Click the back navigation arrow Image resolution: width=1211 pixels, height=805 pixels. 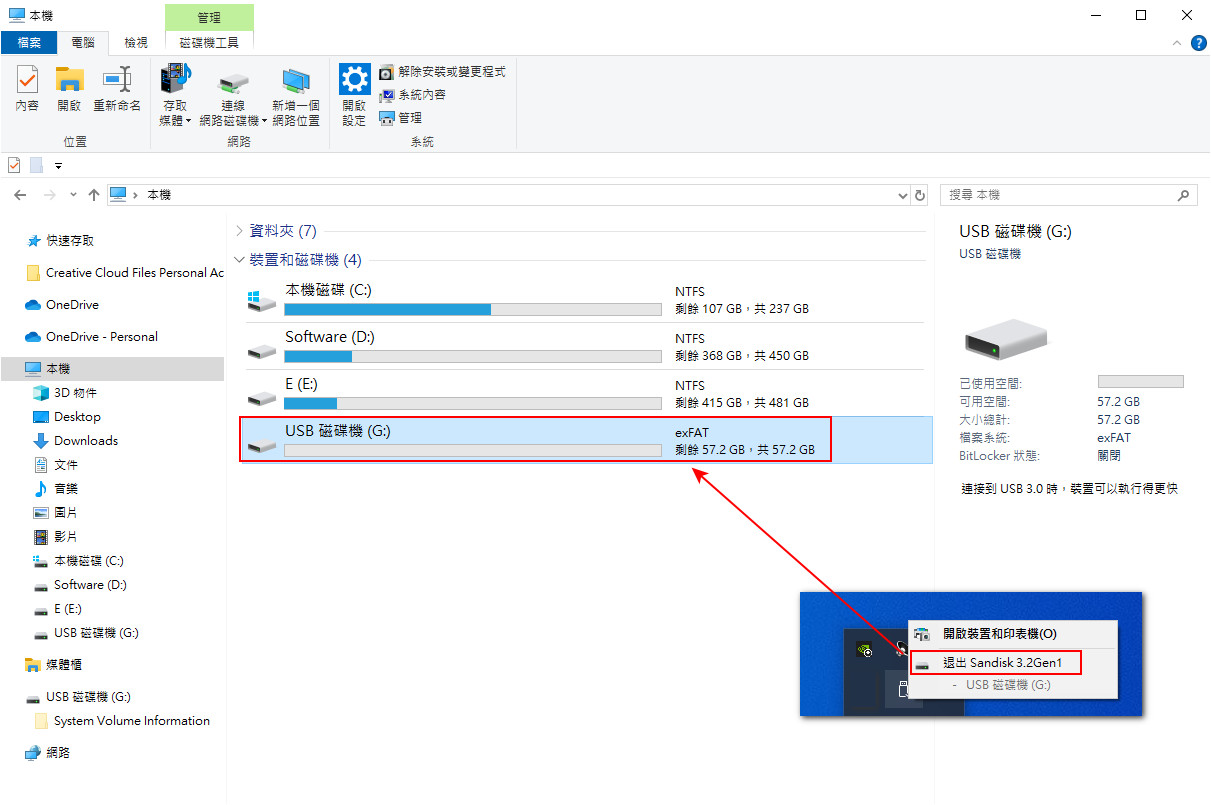point(20,194)
